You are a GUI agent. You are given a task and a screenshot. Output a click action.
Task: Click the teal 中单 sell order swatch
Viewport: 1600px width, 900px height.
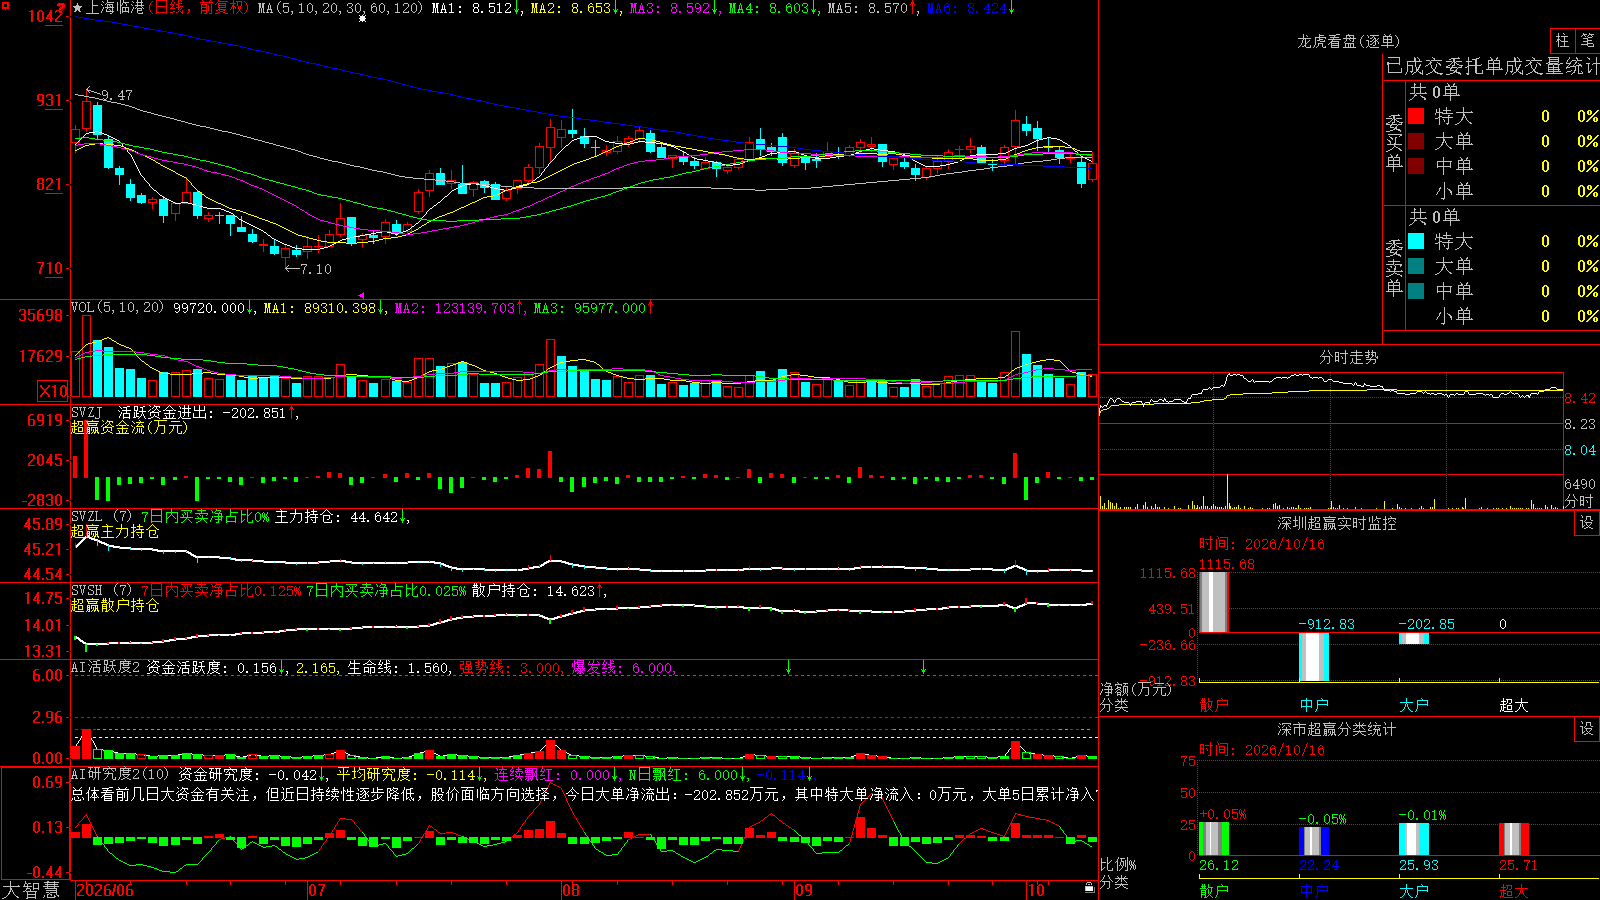tap(1416, 291)
